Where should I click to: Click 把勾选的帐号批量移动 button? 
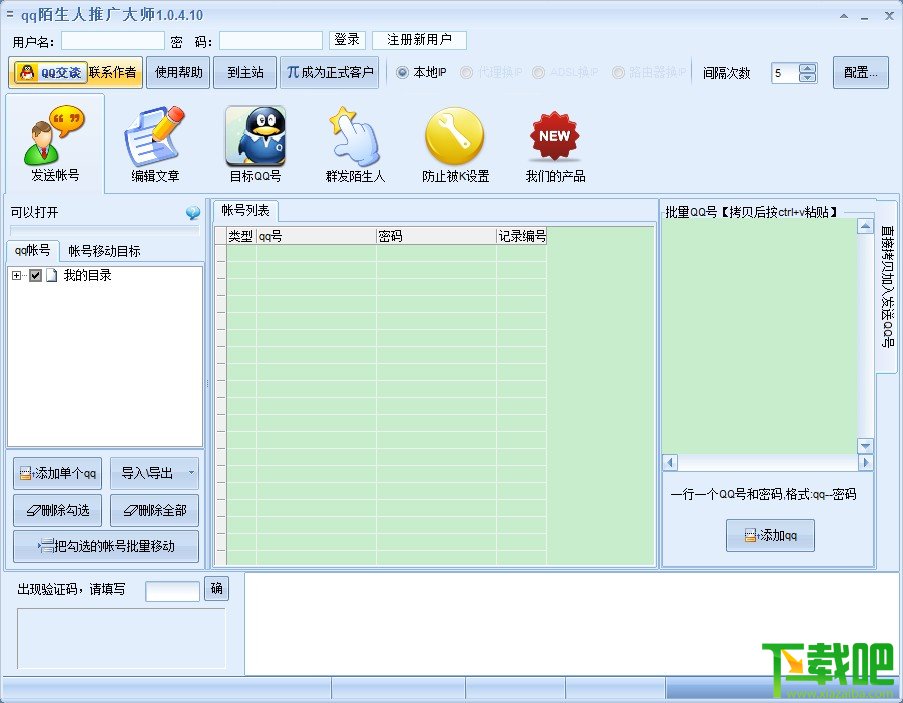(x=106, y=546)
